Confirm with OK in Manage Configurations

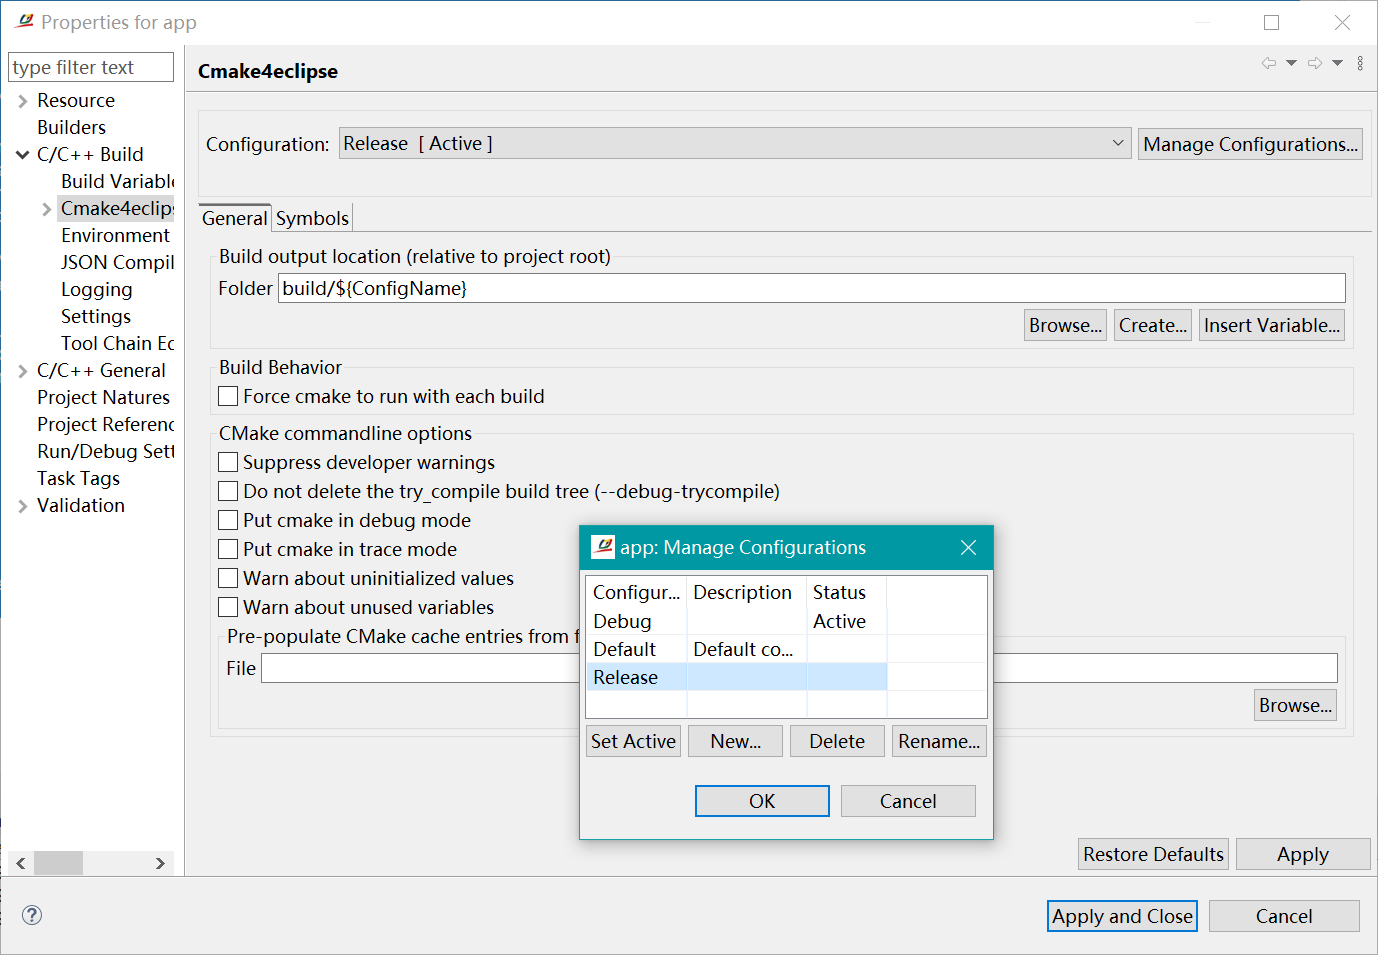(762, 801)
